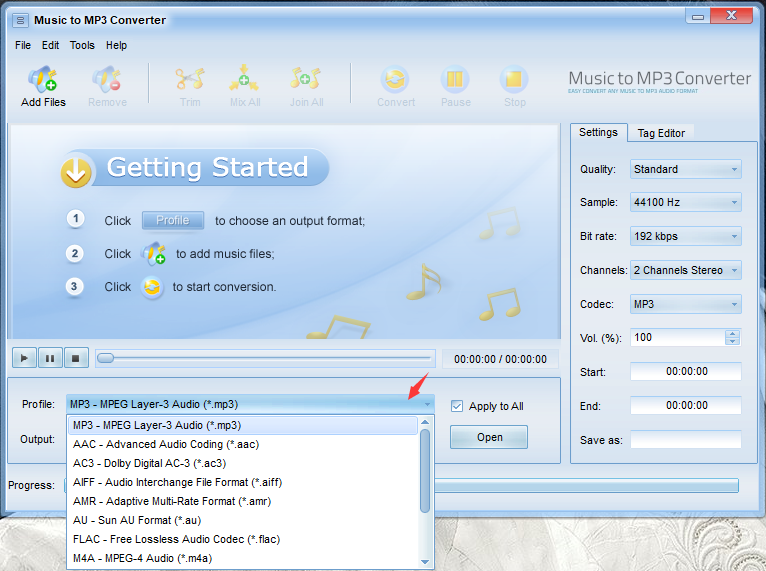Image resolution: width=766 pixels, height=571 pixels.
Task: Click the profile list scrollbar thumb
Action: click(x=425, y=470)
